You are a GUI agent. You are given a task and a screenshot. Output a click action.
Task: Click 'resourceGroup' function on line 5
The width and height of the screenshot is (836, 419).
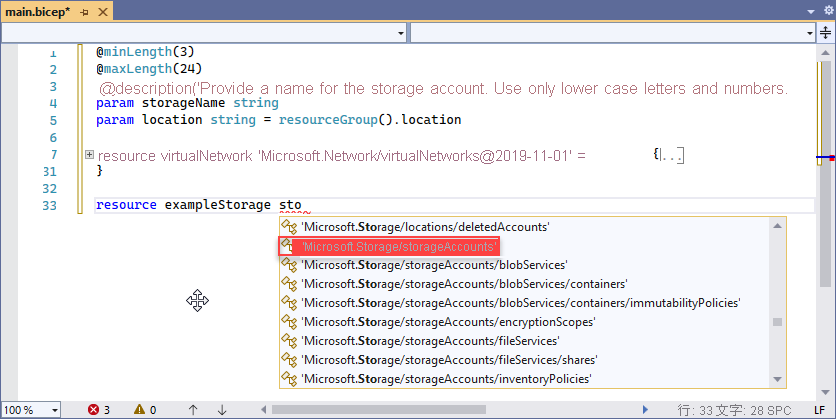328,119
